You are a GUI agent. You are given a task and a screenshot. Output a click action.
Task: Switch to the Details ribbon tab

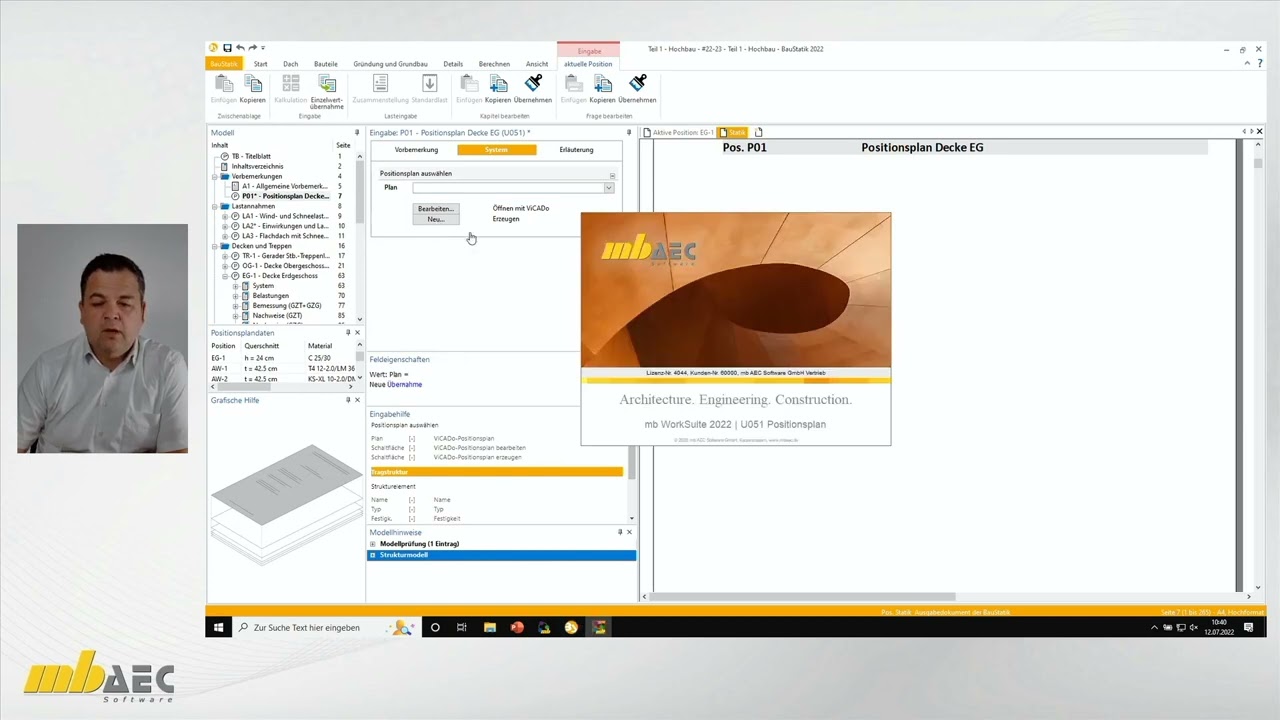(x=453, y=64)
